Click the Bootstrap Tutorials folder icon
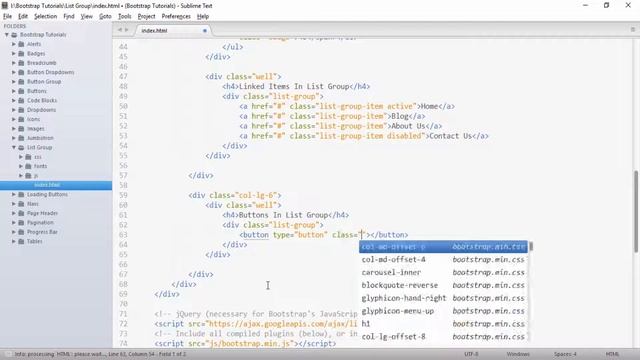640x360 pixels. coord(14,35)
